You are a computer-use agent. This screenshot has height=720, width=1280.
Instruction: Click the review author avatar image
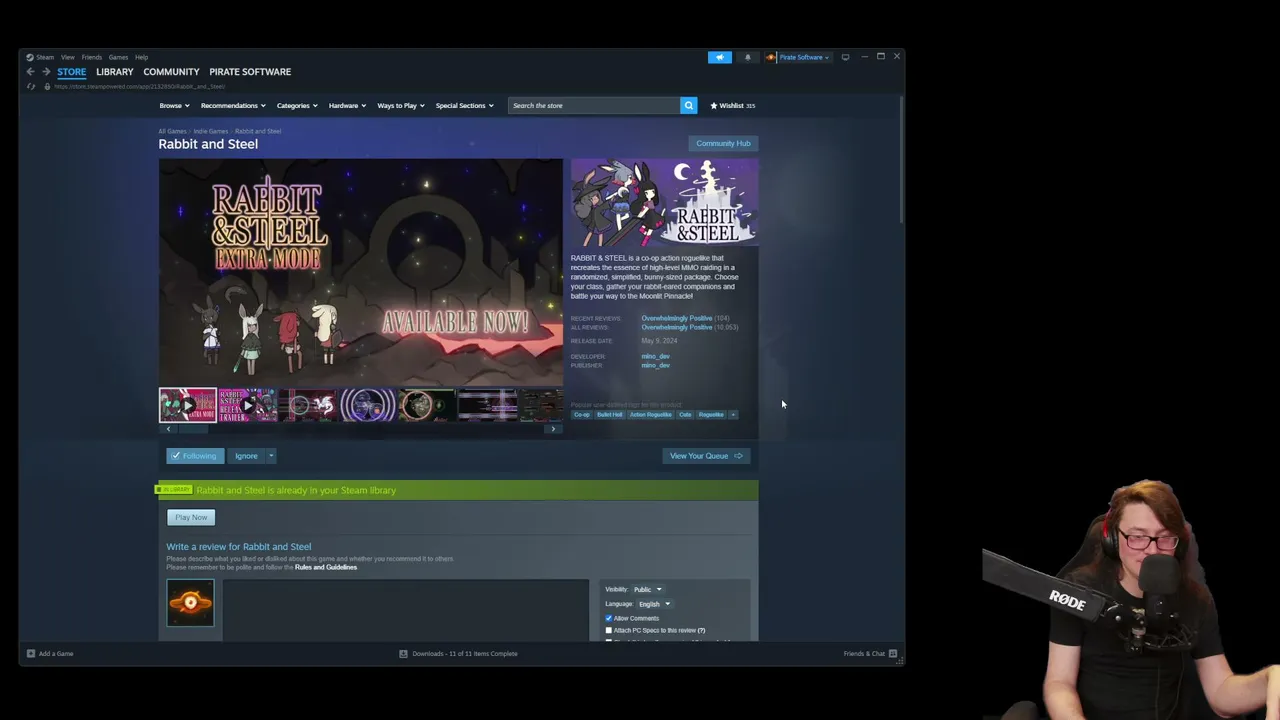190,603
